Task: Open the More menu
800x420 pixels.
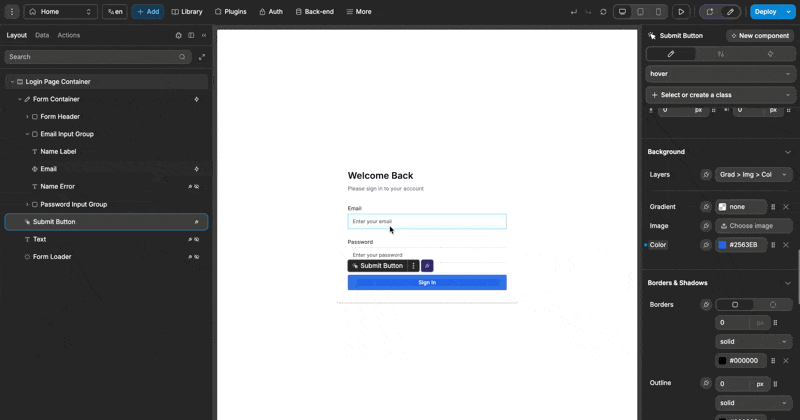Action: [x=359, y=12]
